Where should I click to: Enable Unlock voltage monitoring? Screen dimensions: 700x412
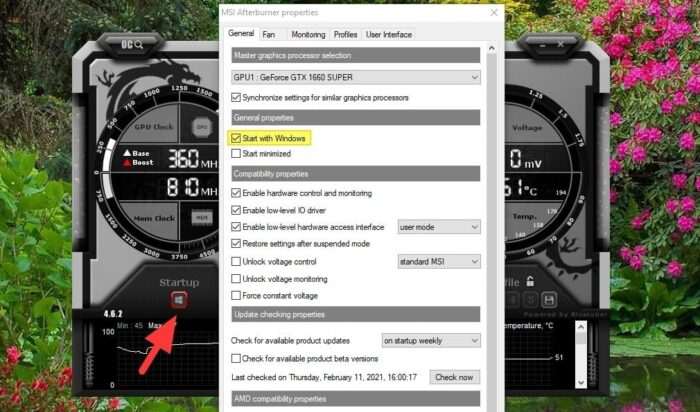tap(236, 279)
